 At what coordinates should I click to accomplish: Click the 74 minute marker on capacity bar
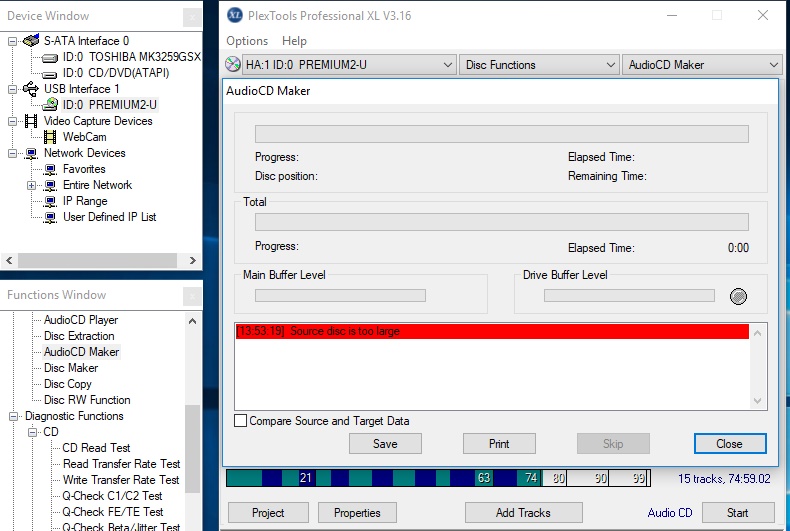coord(531,478)
